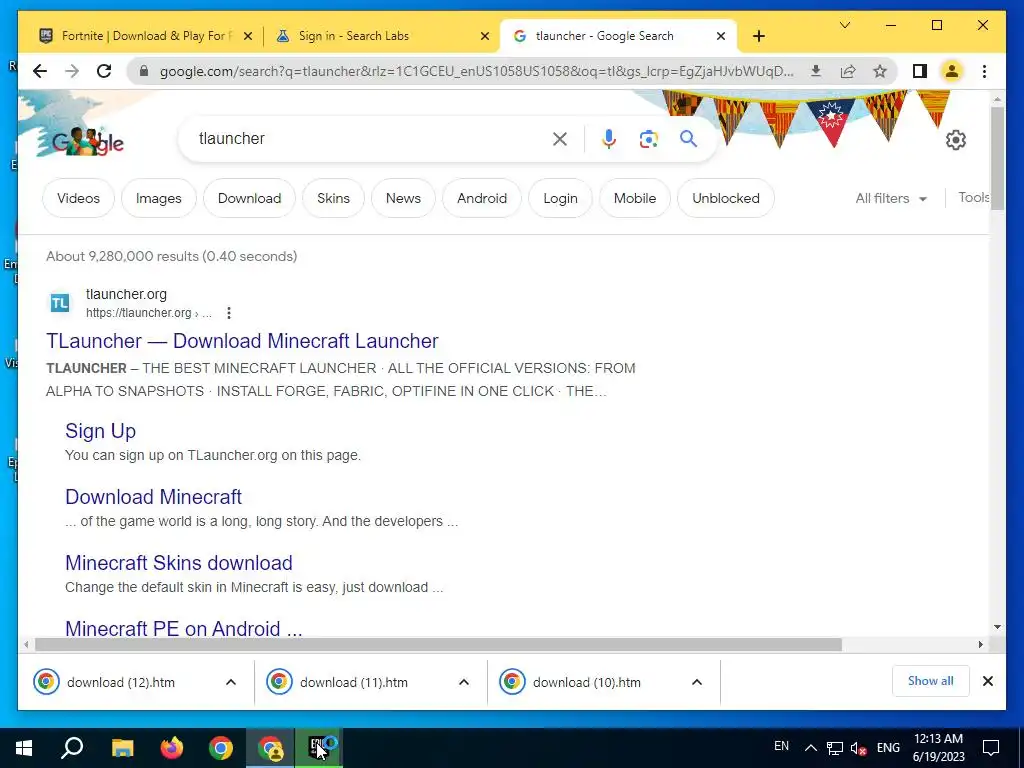
Task: Open the download (11).htm file
Action: pos(354,682)
